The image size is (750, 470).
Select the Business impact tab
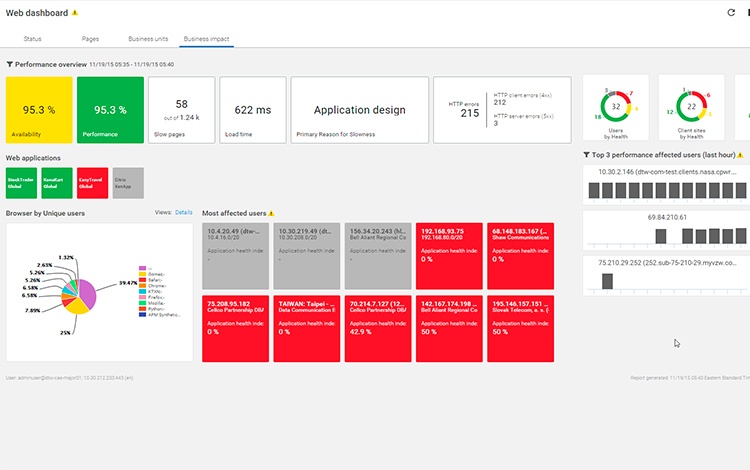[207, 39]
